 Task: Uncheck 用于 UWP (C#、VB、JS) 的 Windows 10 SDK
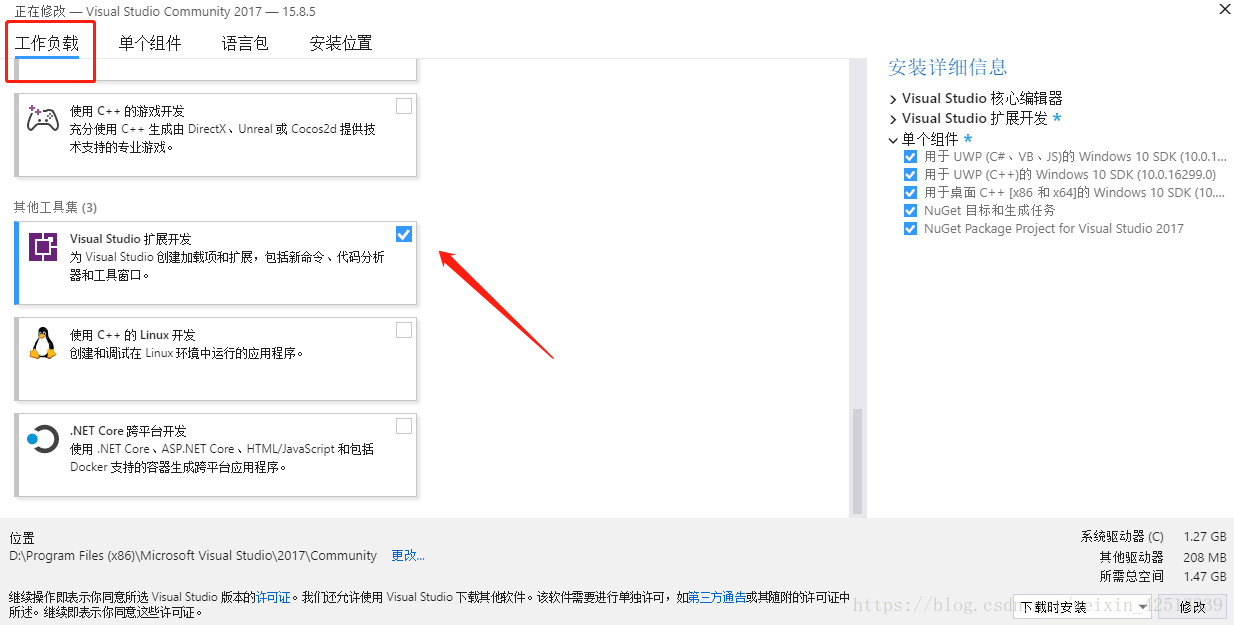(x=910, y=157)
